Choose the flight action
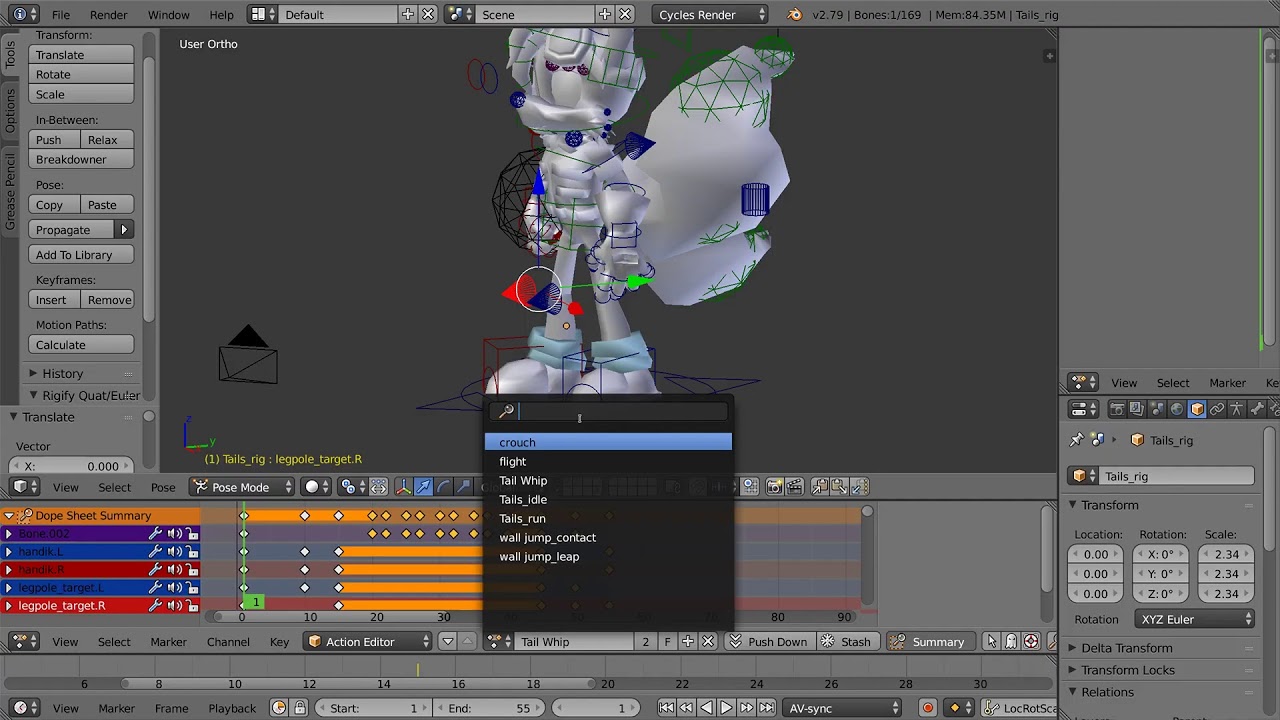 pos(608,461)
